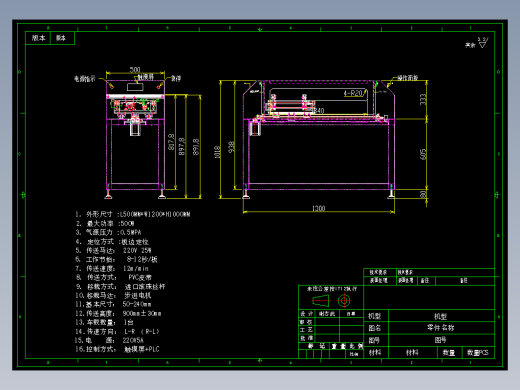
Task: Select the '817.8' vertical dimension text
Action: pyautogui.click(x=171, y=142)
